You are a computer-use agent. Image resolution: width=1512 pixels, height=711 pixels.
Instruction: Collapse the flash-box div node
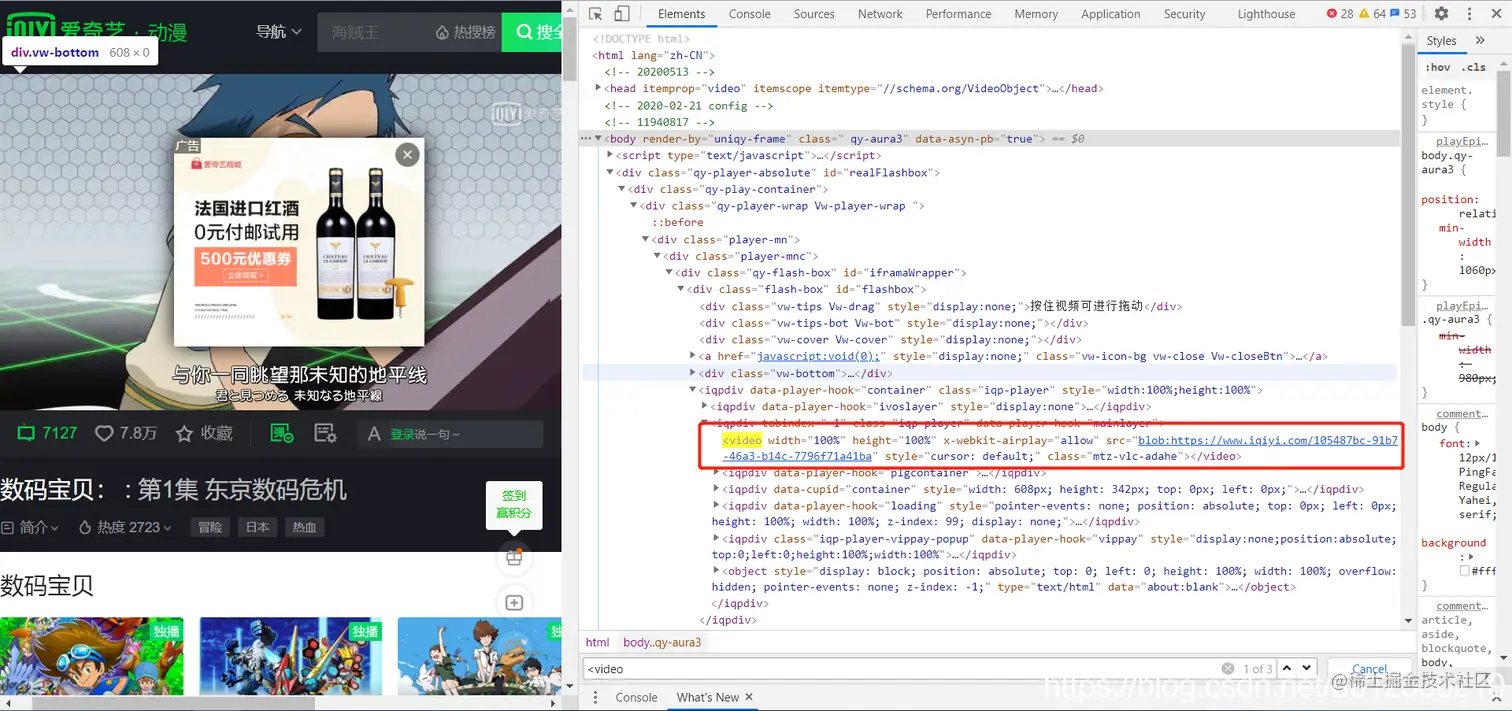[682, 289]
